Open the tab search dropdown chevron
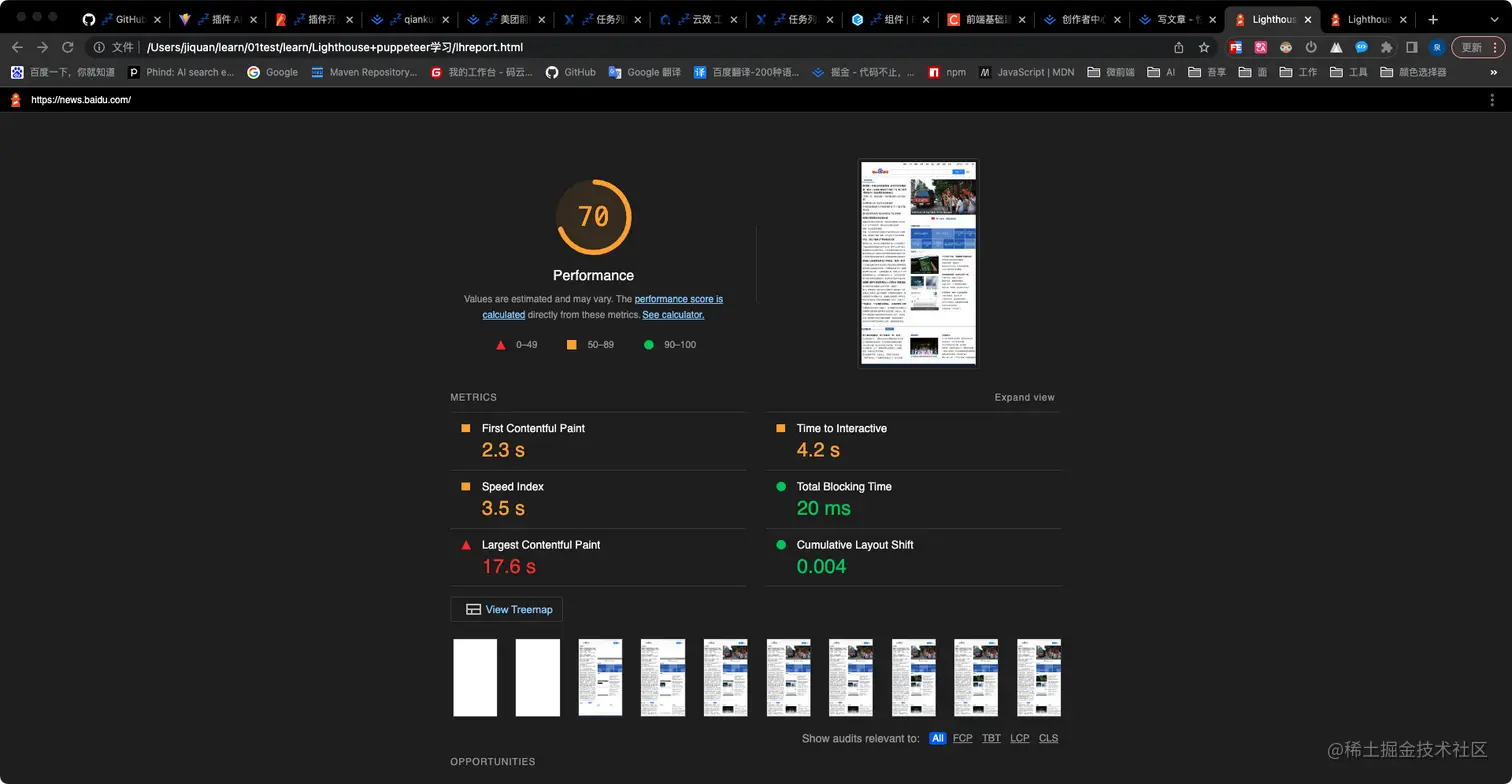Image resolution: width=1512 pixels, height=784 pixels. [x=1492, y=19]
